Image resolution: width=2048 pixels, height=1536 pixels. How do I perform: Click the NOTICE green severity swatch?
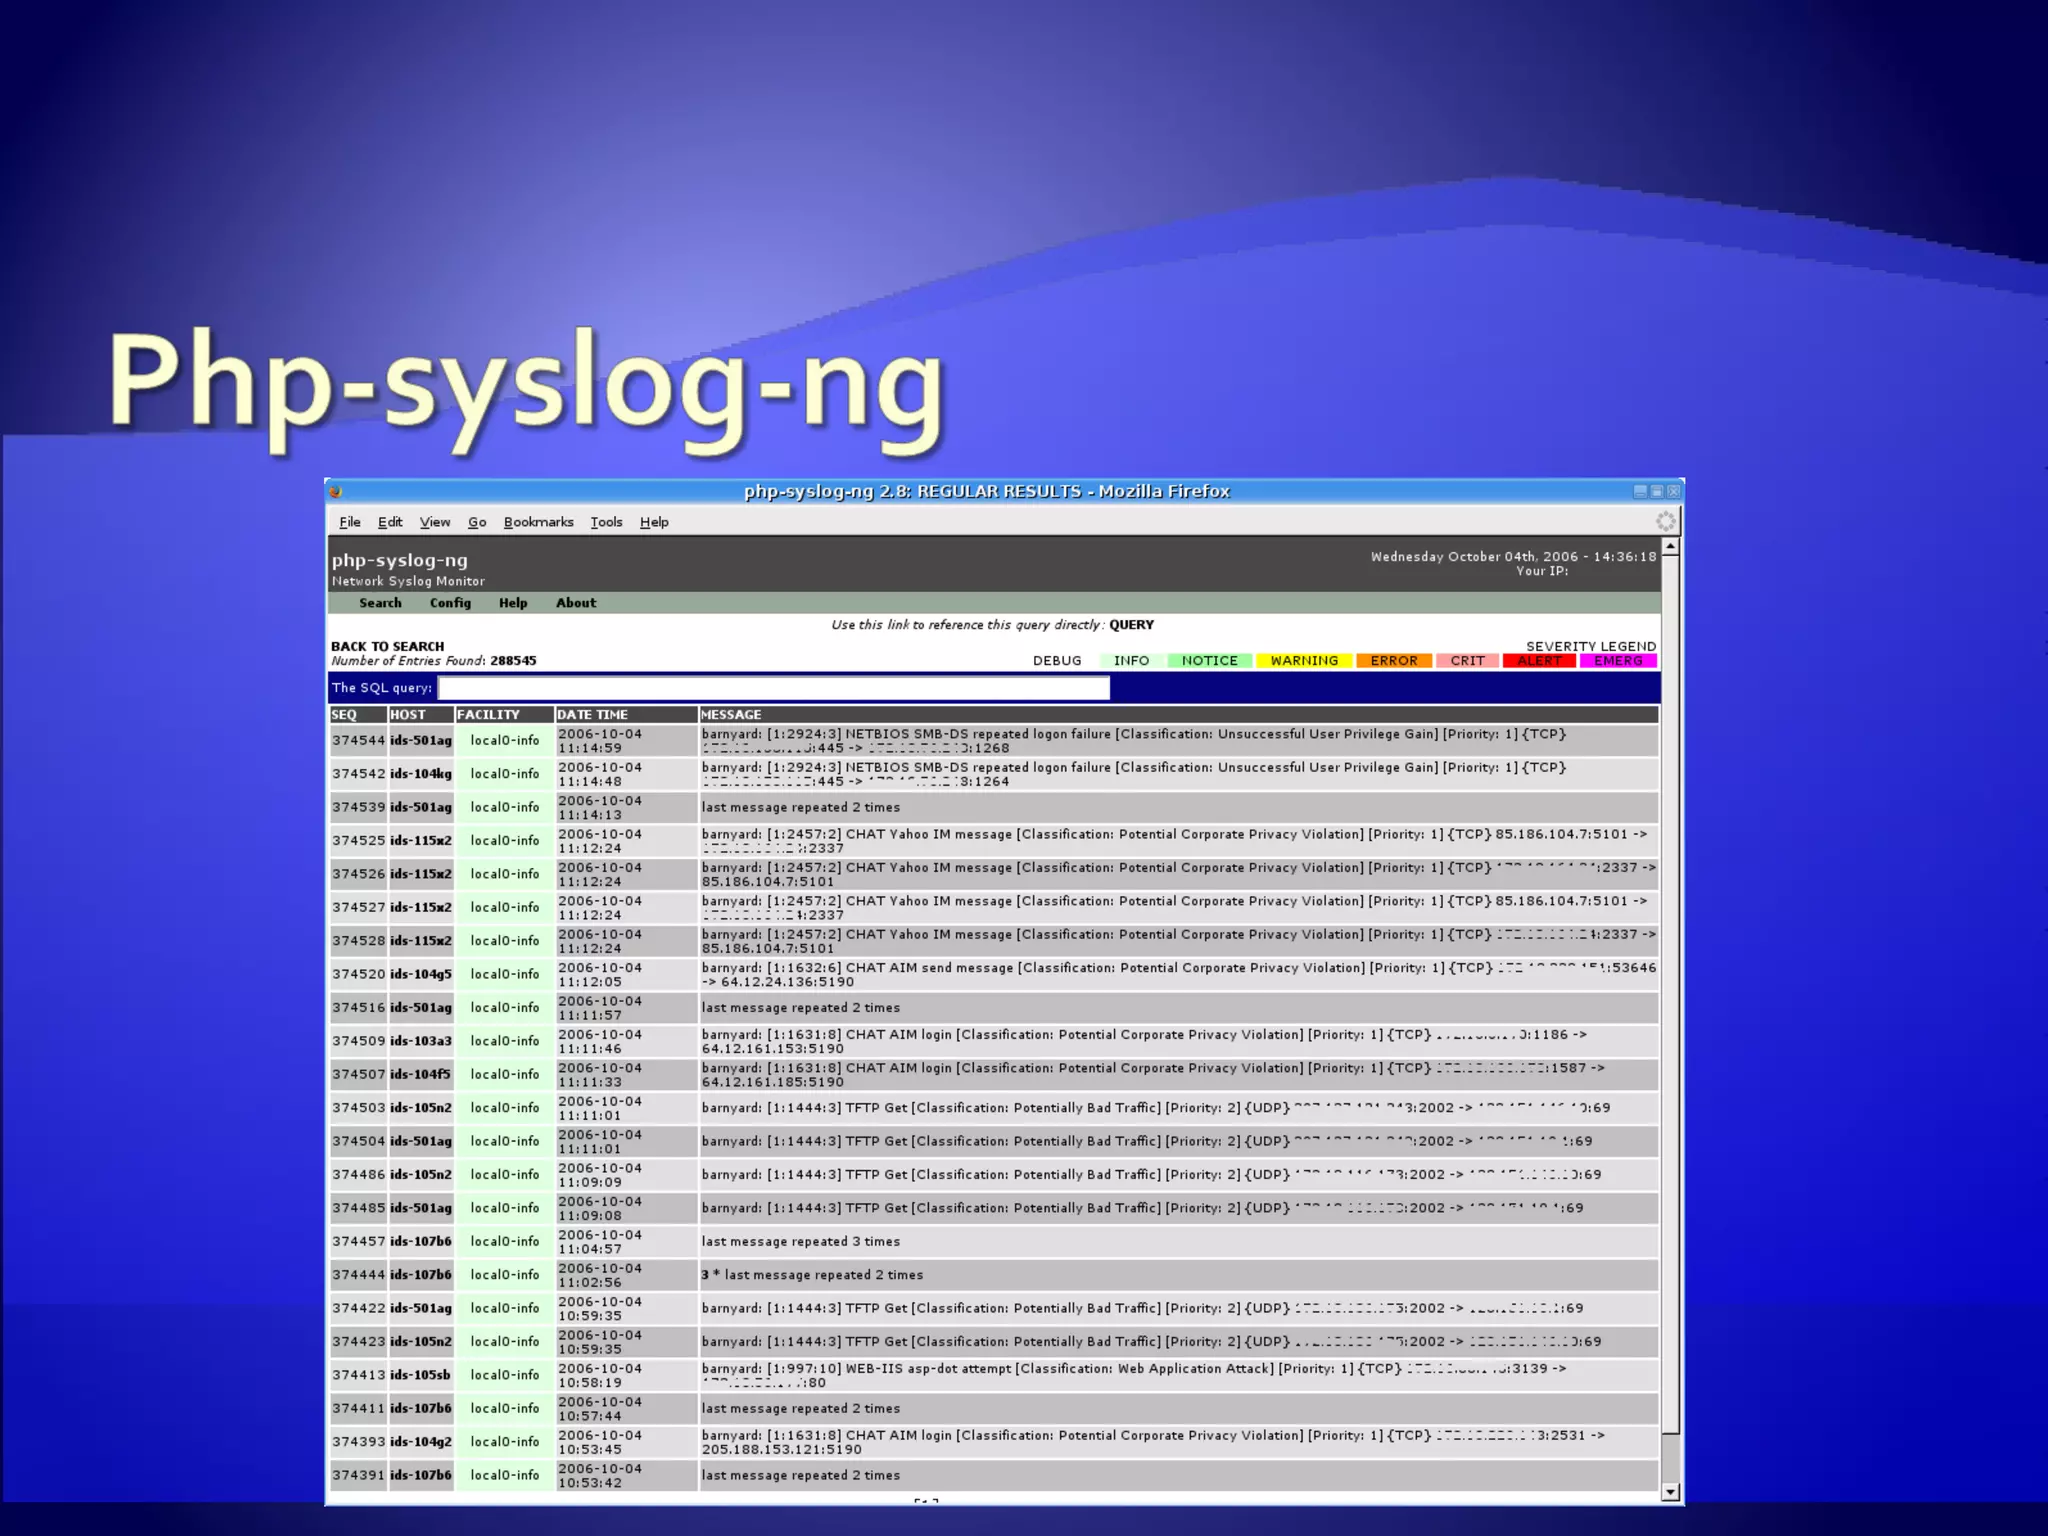click(x=1209, y=661)
